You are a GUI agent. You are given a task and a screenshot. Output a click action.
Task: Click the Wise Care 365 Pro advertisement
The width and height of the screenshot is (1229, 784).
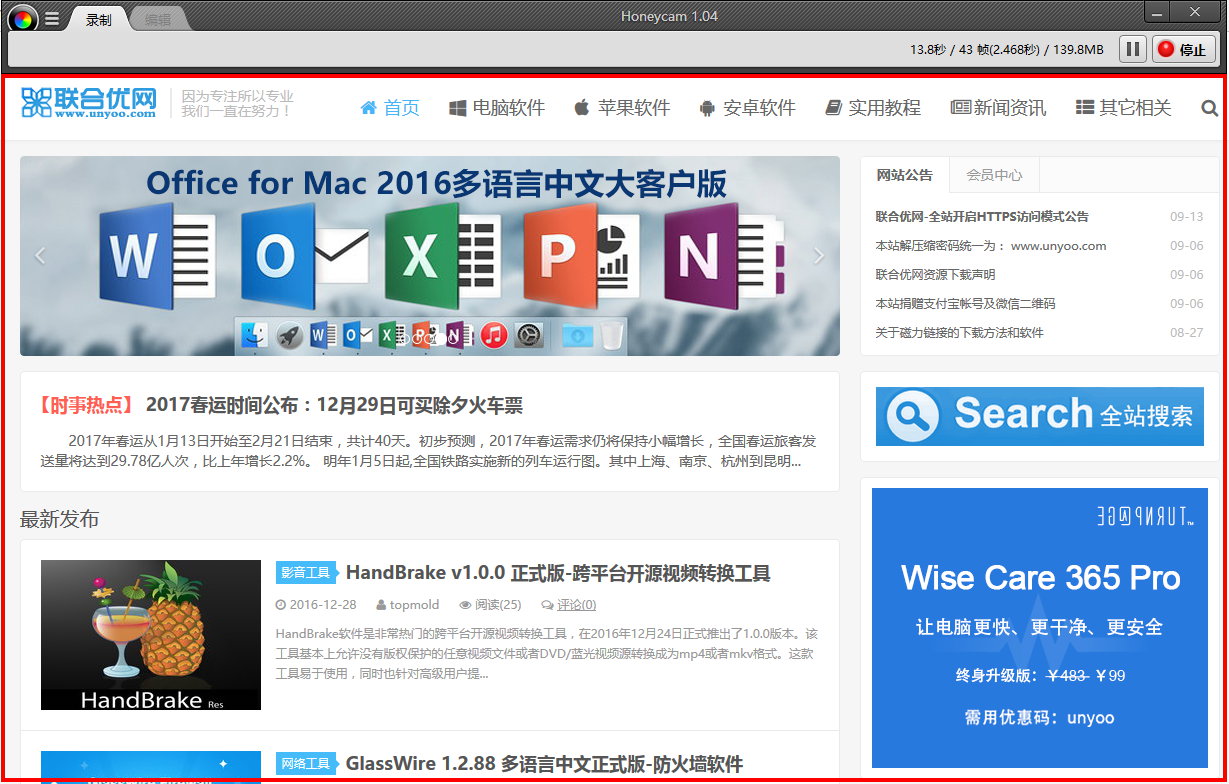click(1040, 628)
